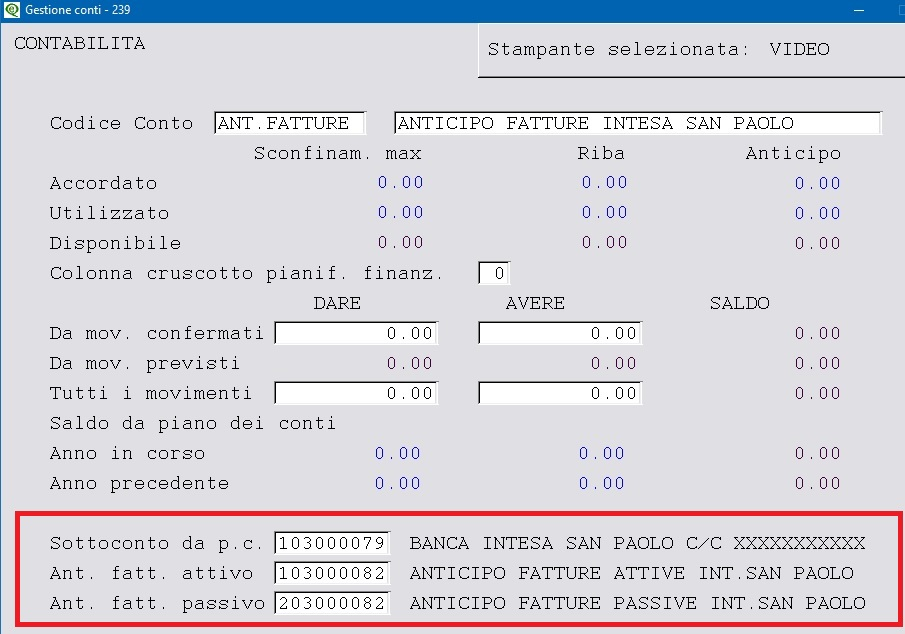Click the SALDO column header
The width and height of the screenshot is (905, 634).
tap(739, 304)
